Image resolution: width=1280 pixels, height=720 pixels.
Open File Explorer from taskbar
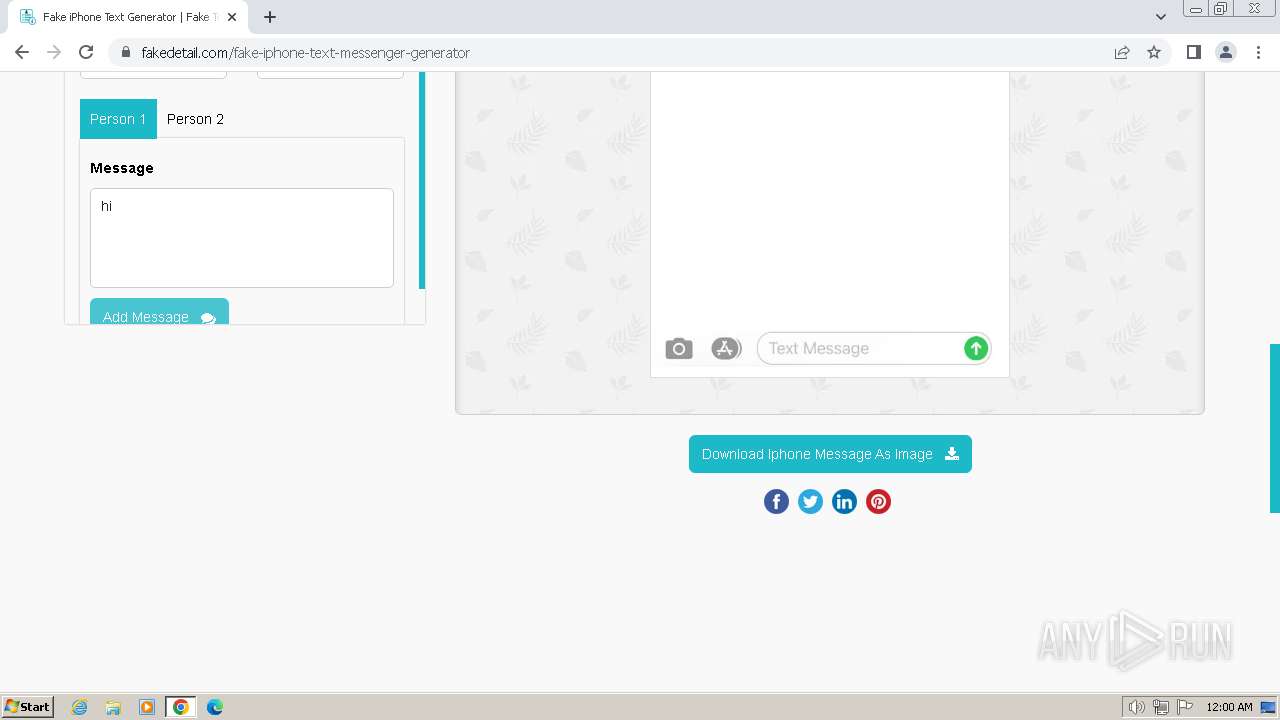[x=113, y=707]
